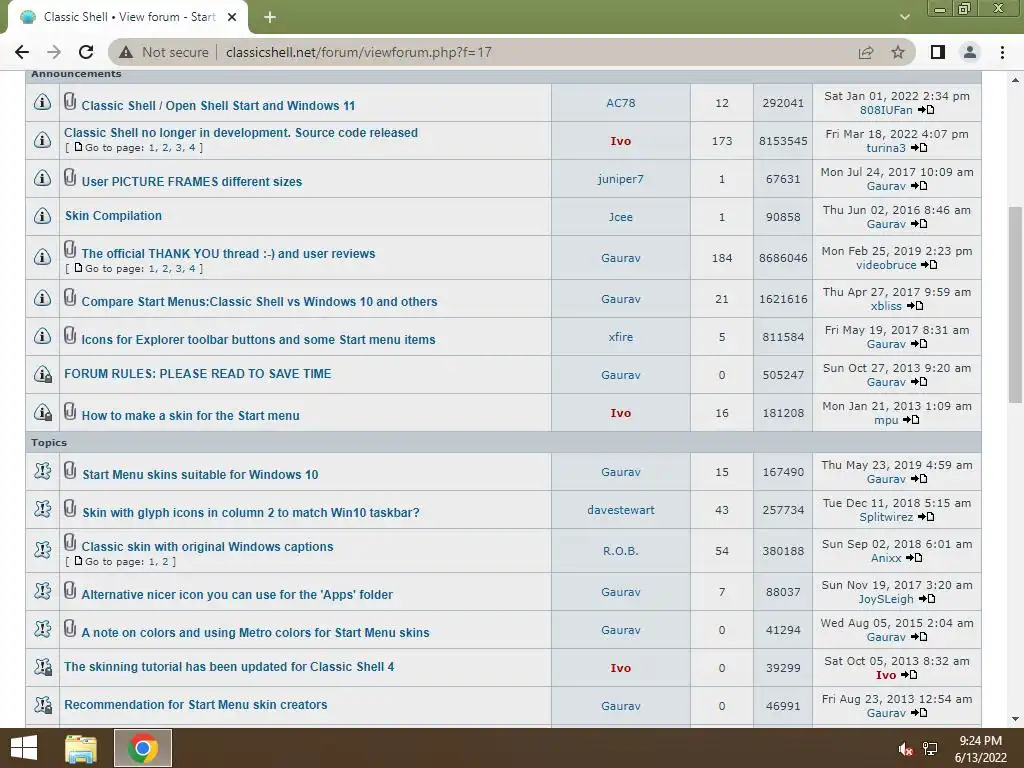The height and width of the screenshot is (768, 1024).
Task: Click the vertical scrollbar thumb
Action: pos(1015,304)
